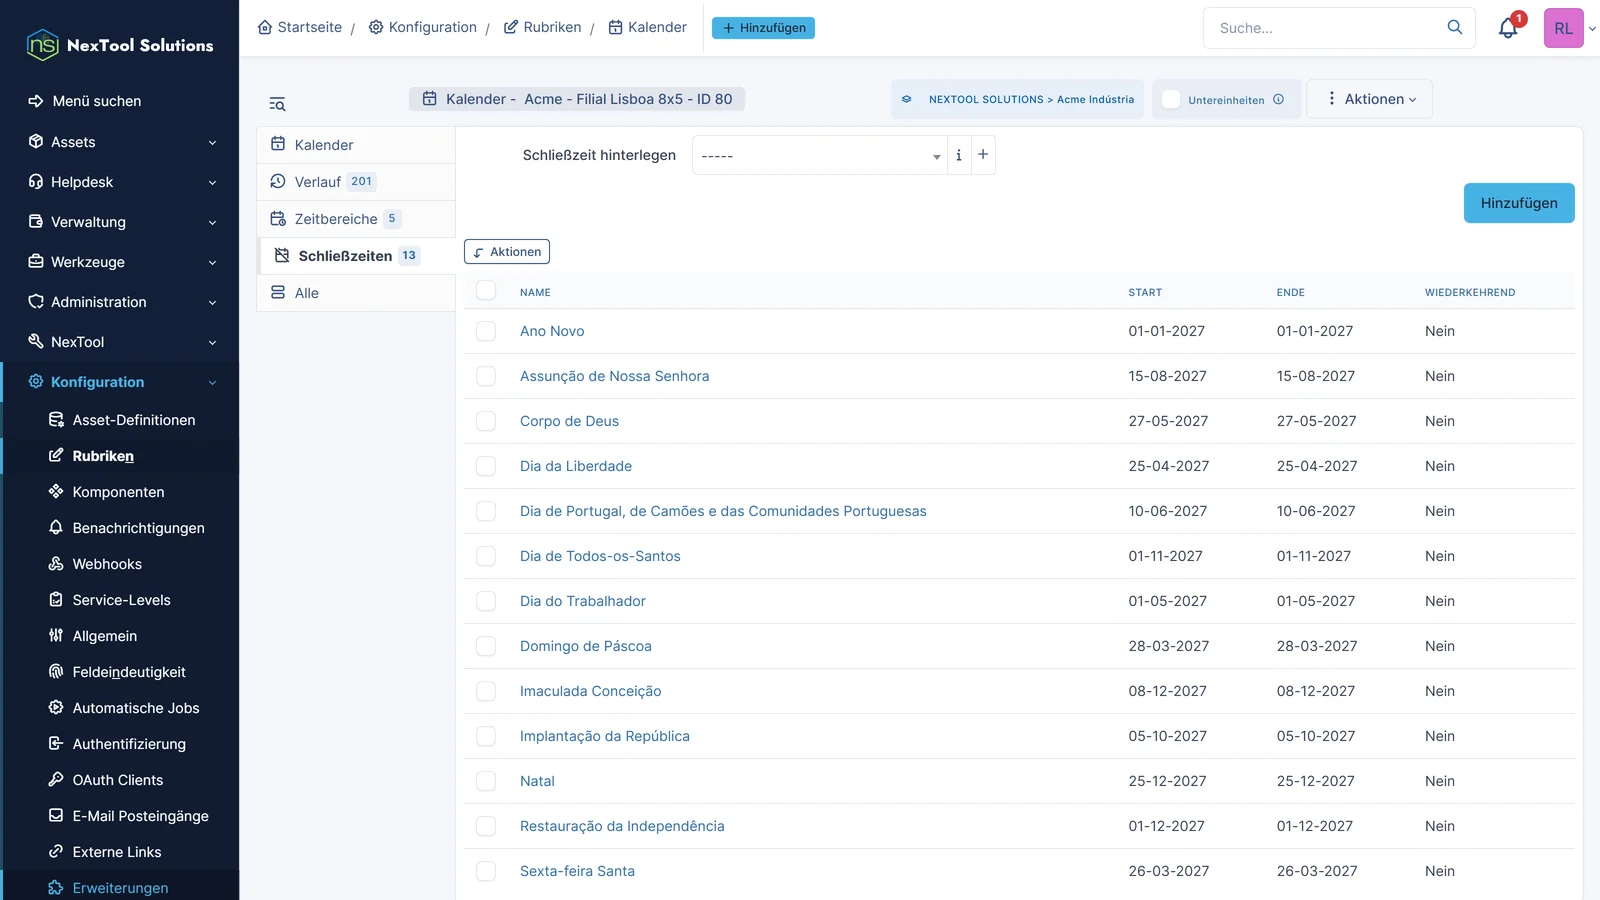Open the notifications bell icon
Image resolution: width=1600 pixels, height=900 pixels.
click(x=1508, y=28)
